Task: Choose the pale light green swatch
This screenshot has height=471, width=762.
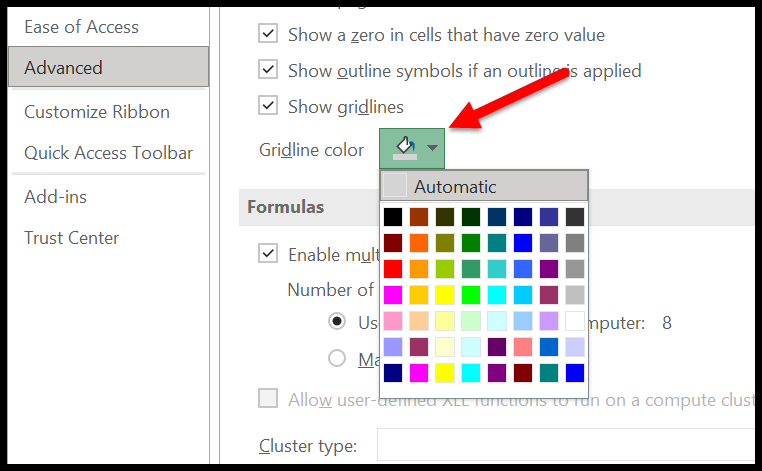Action: (471, 321)
